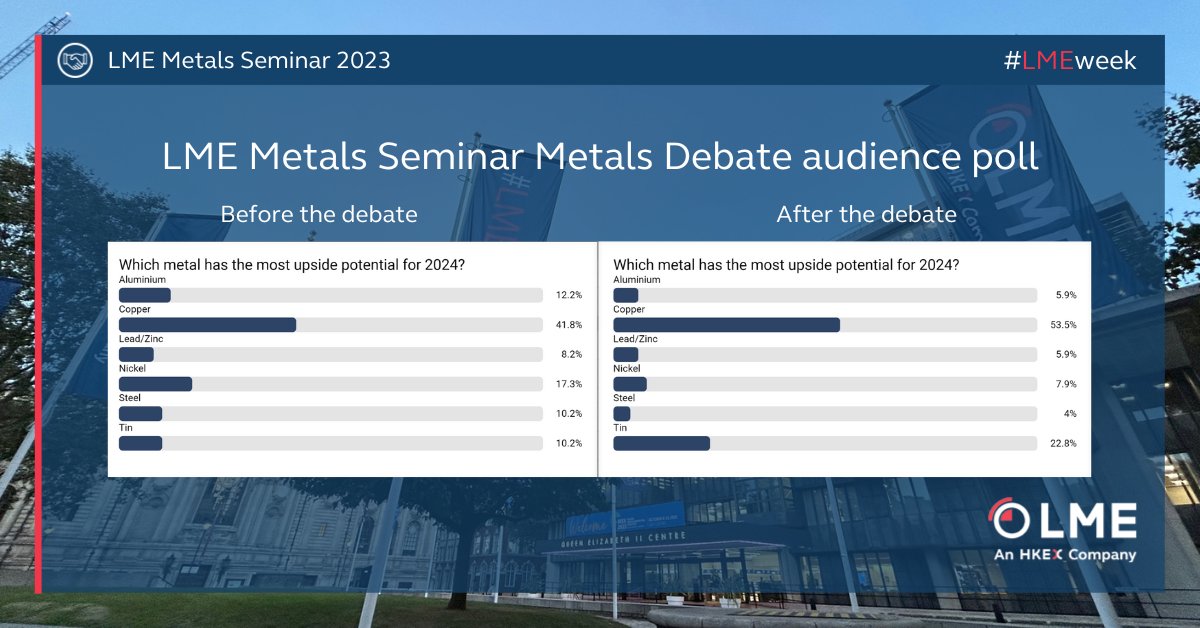1200x628 pixels.
Task: Click the after-debate poll question text
Action: point(786,265)
